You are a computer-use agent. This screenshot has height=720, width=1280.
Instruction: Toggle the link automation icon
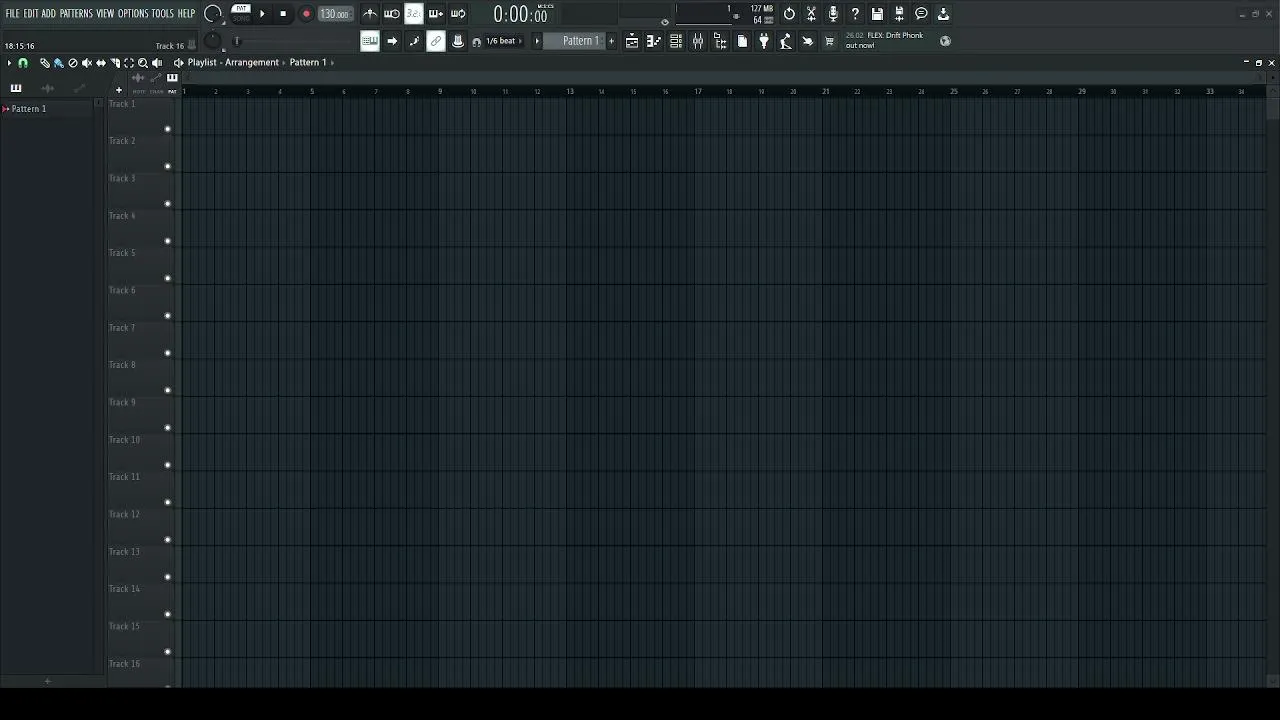(436, 41)
